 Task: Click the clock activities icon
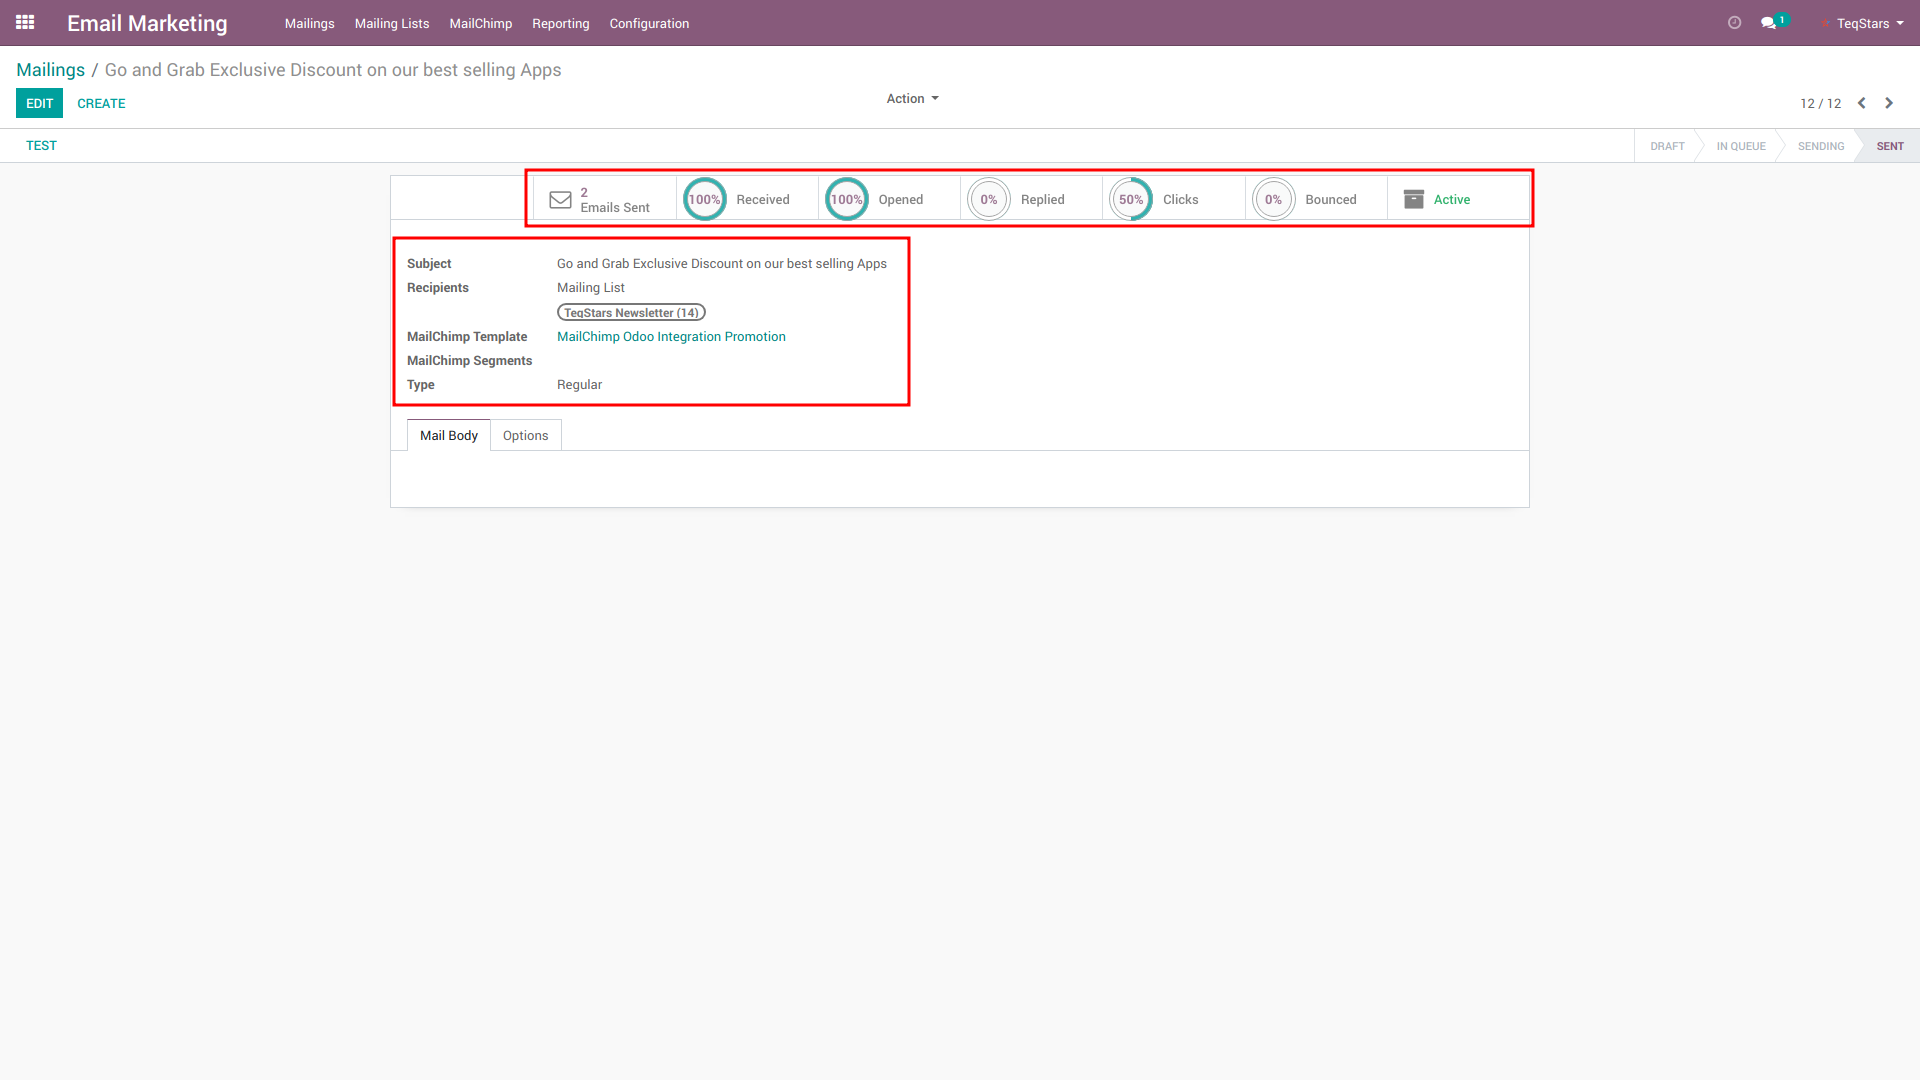point(1734,23)
